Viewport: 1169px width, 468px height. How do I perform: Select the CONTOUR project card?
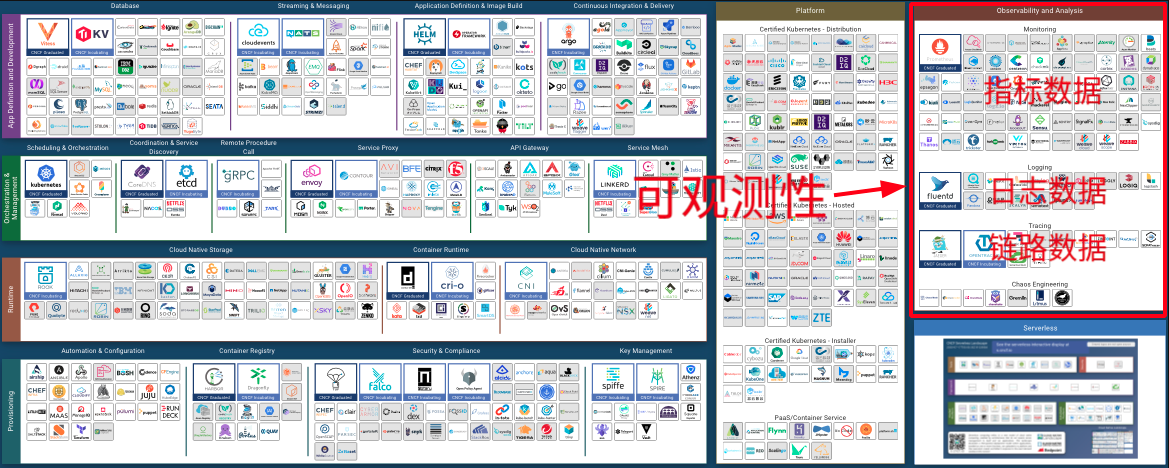[x=356, y=178]
